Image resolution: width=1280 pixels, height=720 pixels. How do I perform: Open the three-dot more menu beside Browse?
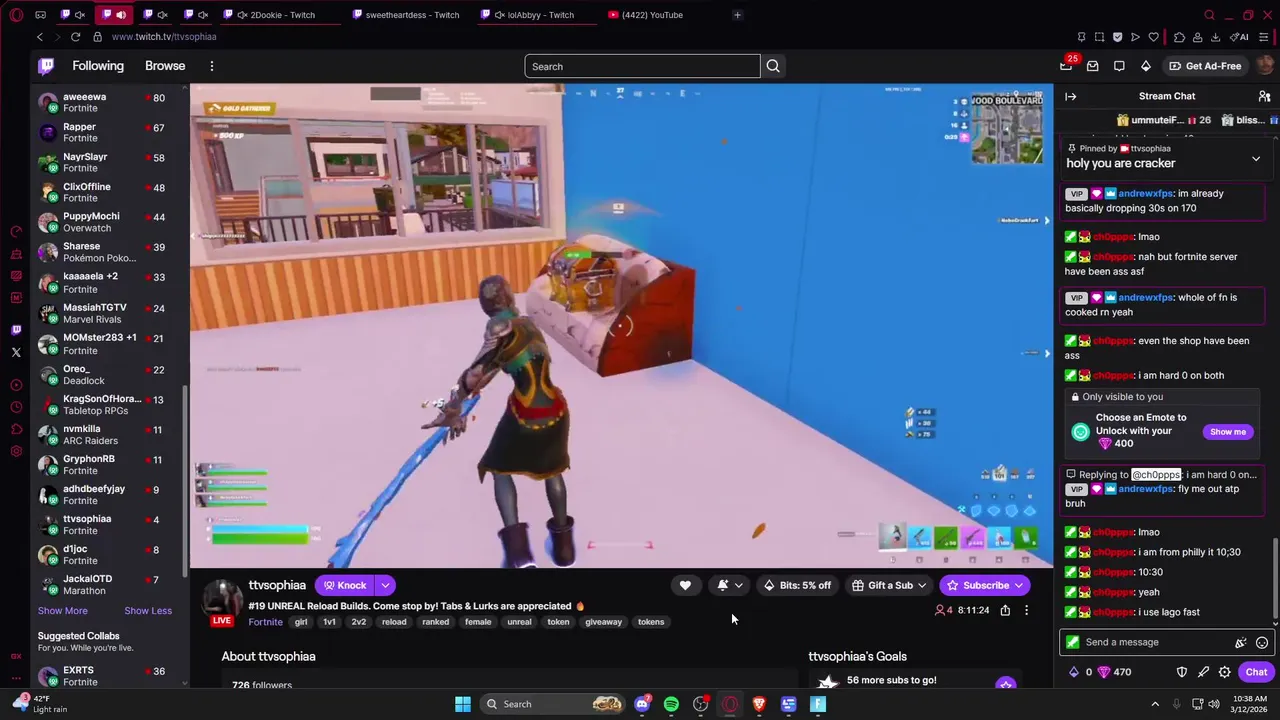[211, 66]
